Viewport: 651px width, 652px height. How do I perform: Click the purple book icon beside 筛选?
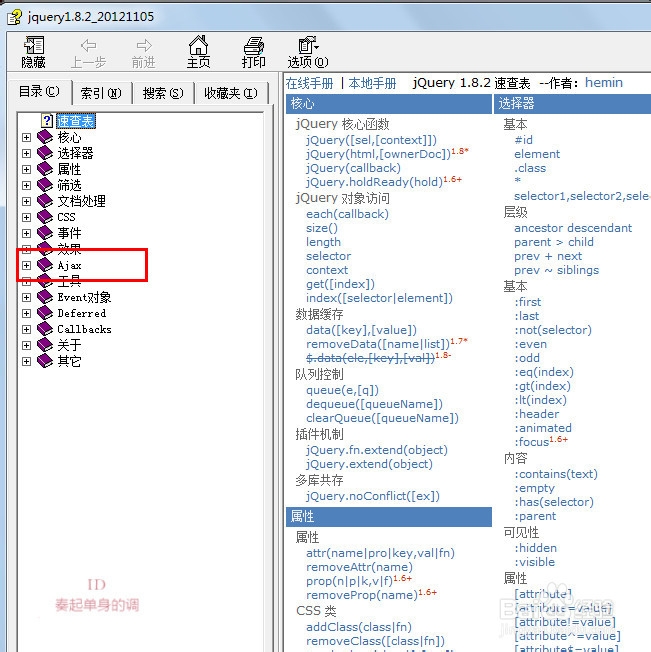[45, 185]
